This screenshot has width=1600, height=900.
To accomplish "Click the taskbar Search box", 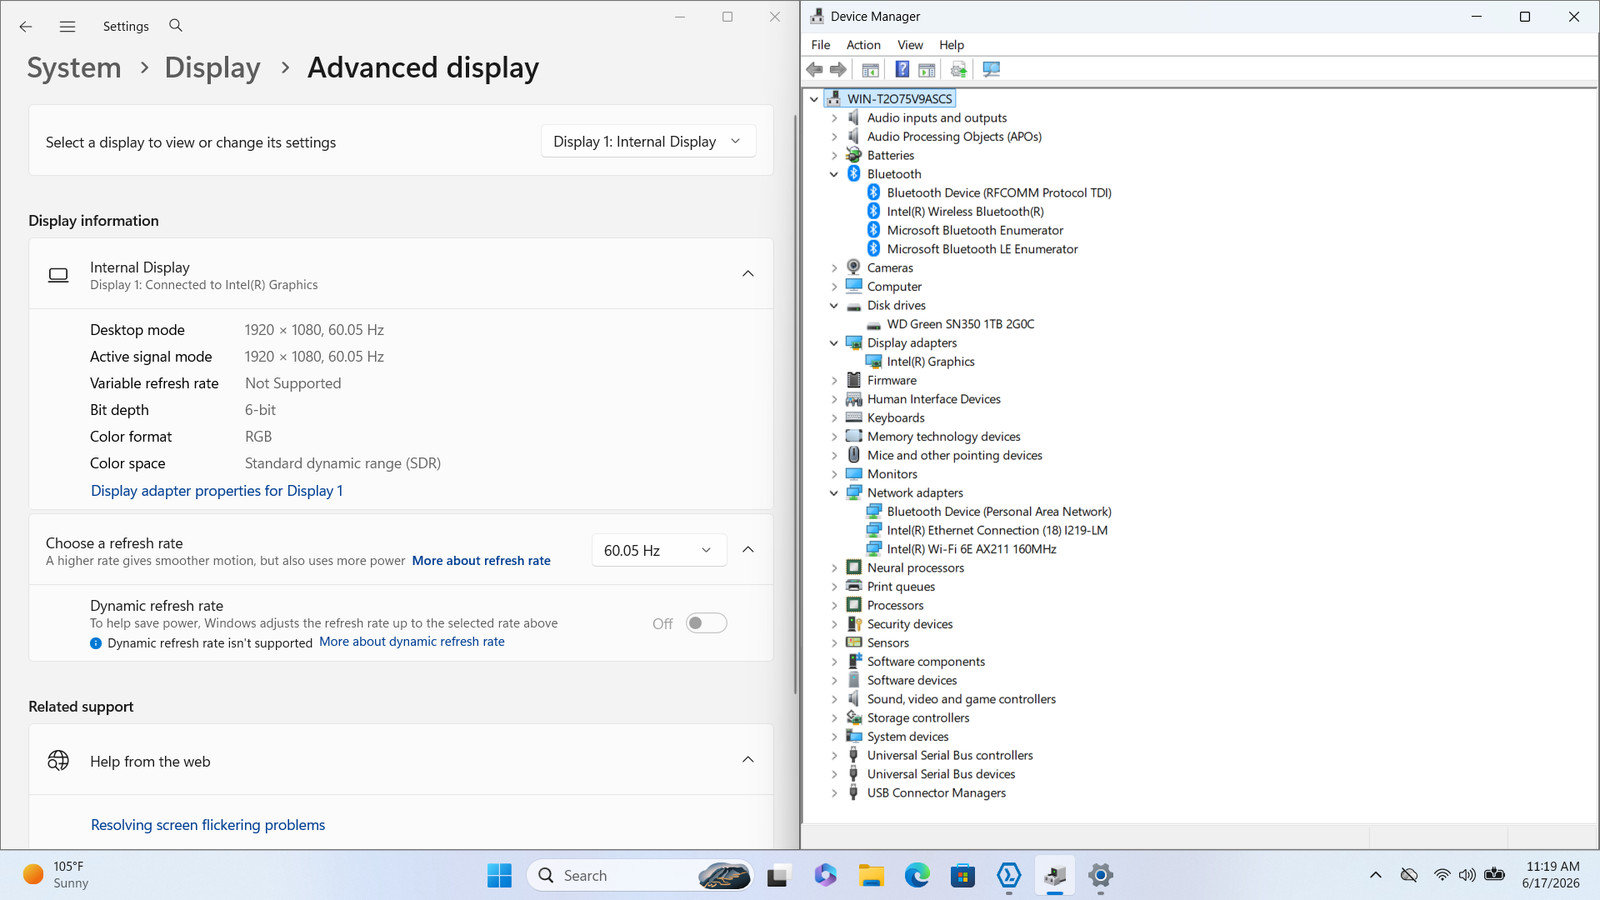I will tap(640, 876).
